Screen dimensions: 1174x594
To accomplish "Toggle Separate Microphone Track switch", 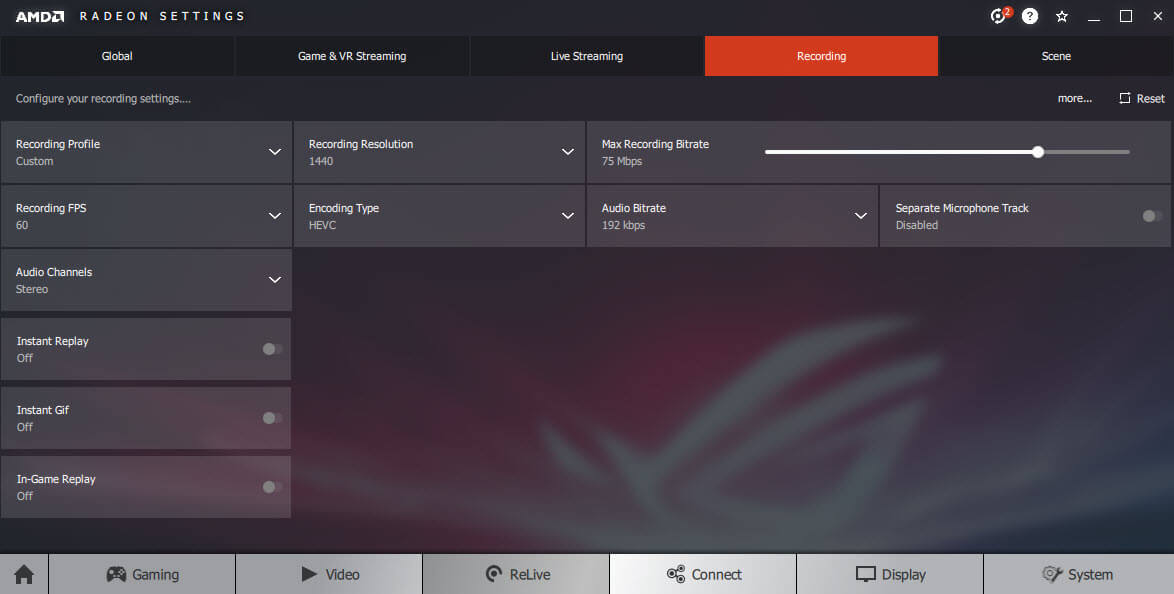I will 1152,216.
